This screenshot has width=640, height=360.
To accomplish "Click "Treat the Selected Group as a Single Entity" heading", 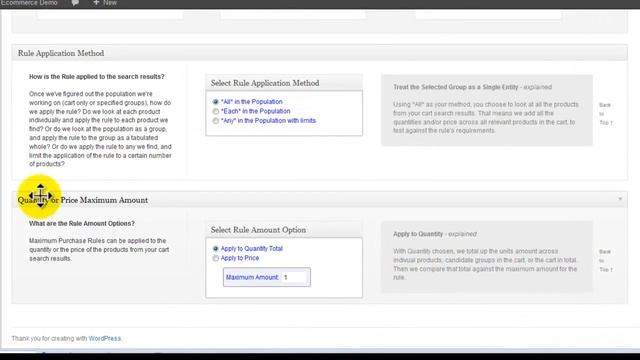I will tap(456, 87).
